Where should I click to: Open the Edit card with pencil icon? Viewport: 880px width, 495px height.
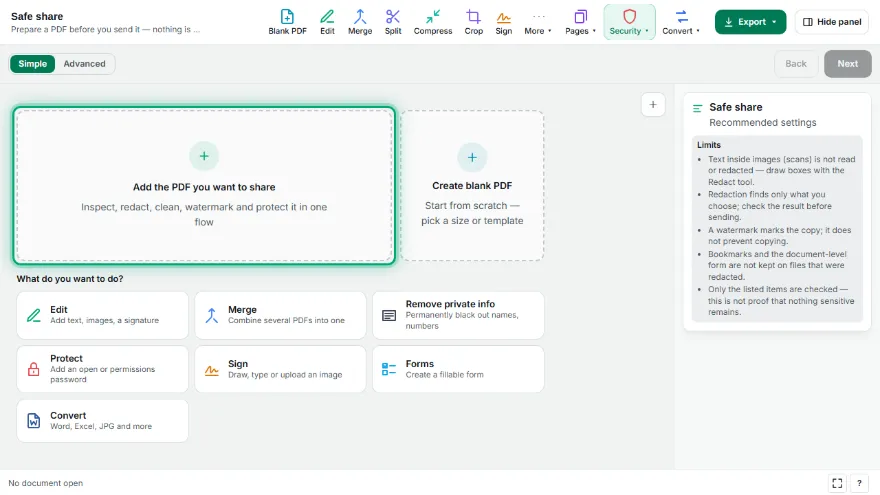click(x=103, y=315)
